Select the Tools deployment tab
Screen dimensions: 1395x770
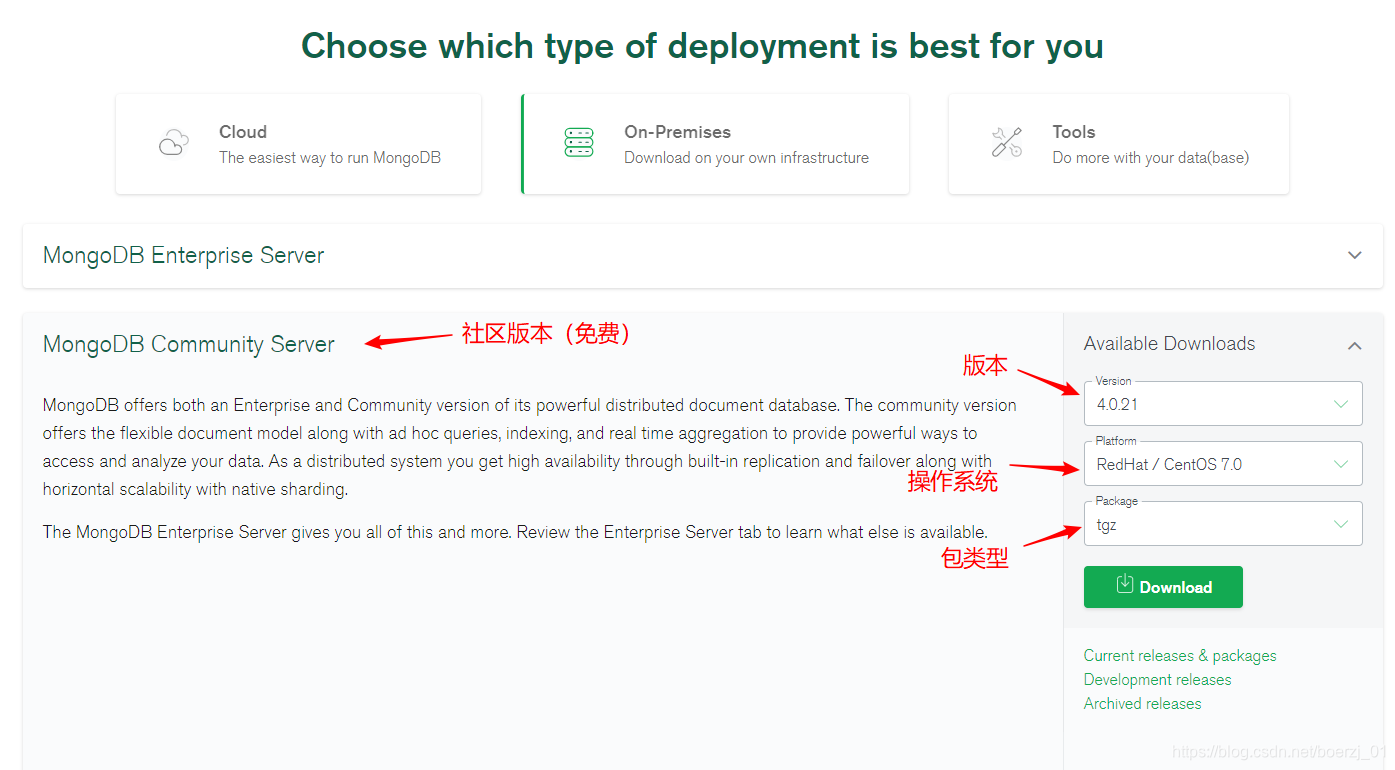coord(1119,144)
